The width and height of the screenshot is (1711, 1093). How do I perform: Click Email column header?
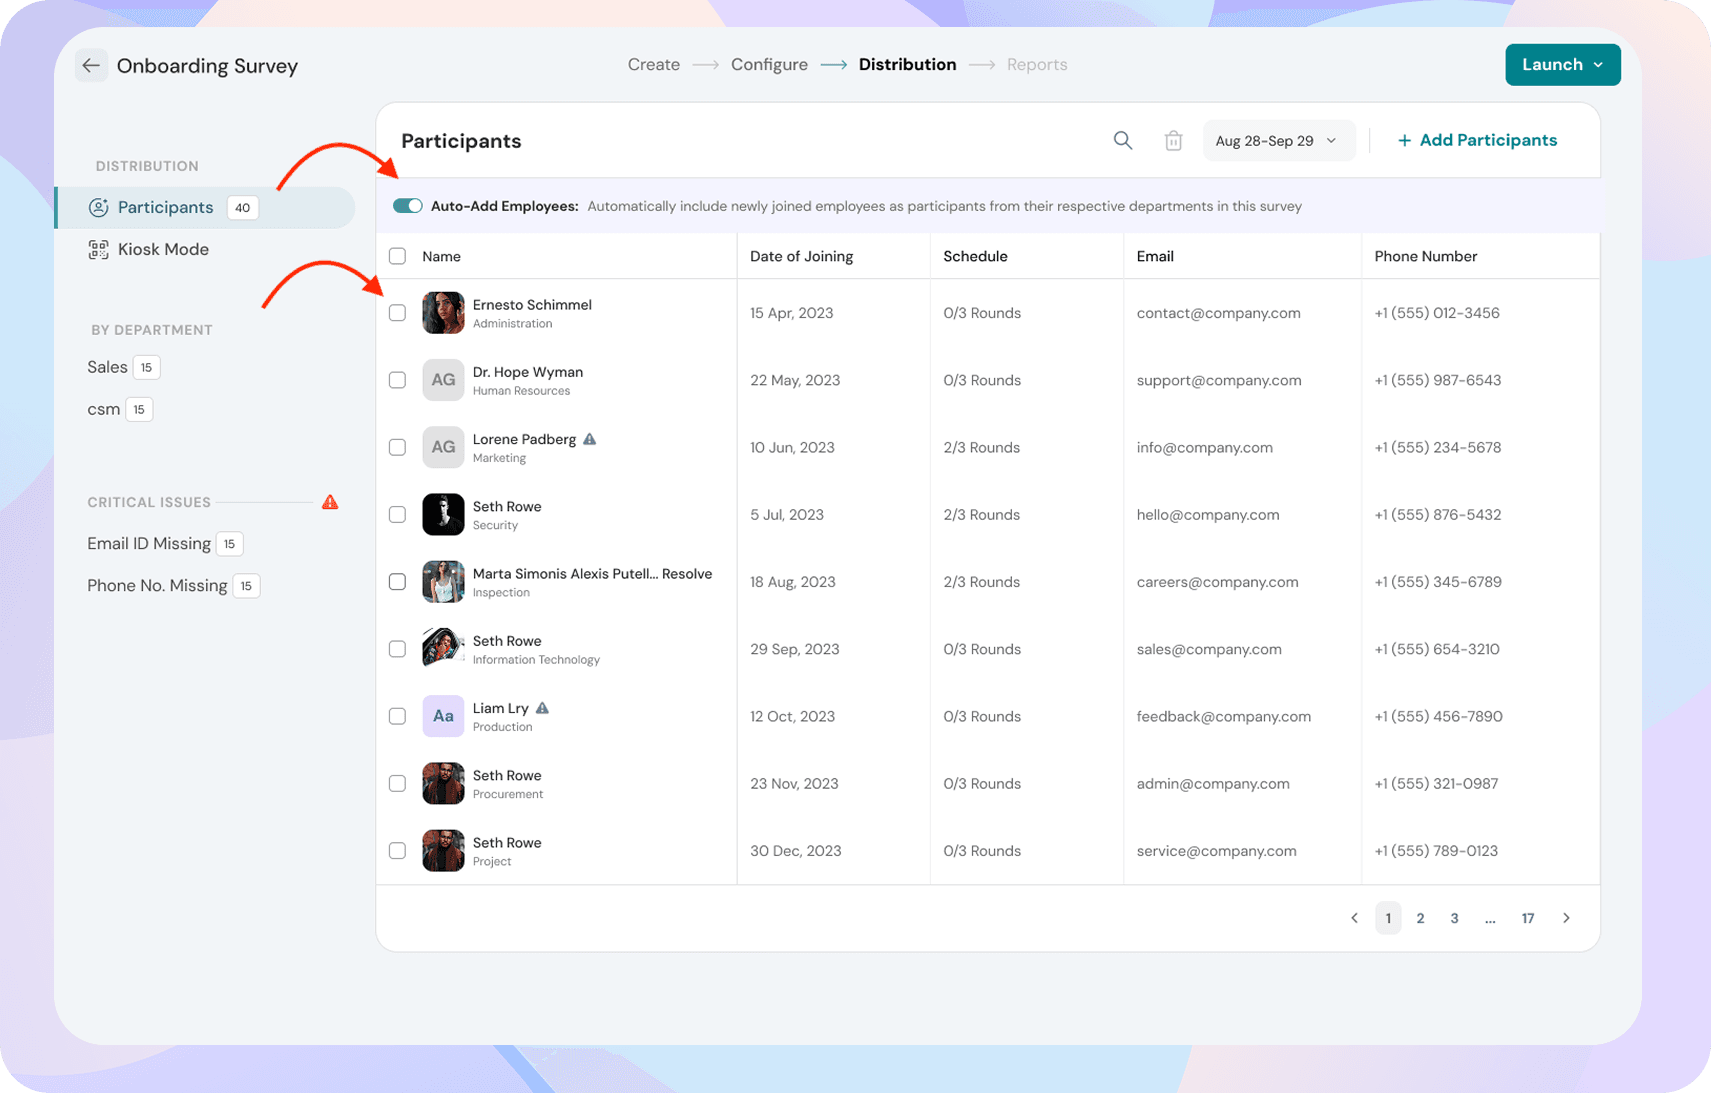(1155, 257)
